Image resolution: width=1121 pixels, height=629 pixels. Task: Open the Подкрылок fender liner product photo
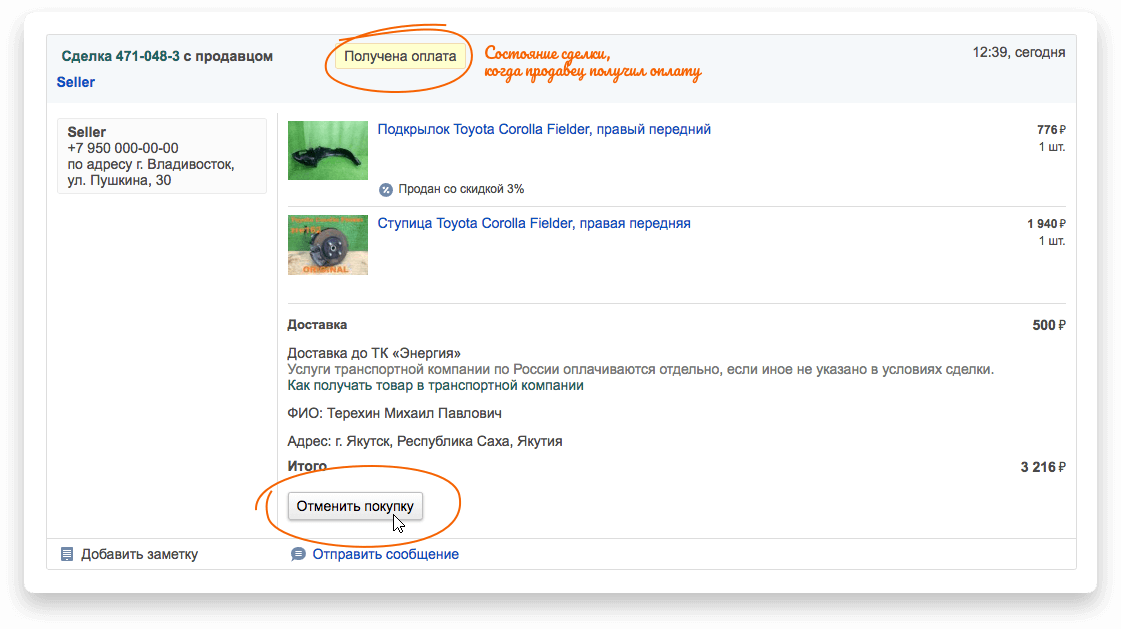pyautogui.click(x=328, y=150)
